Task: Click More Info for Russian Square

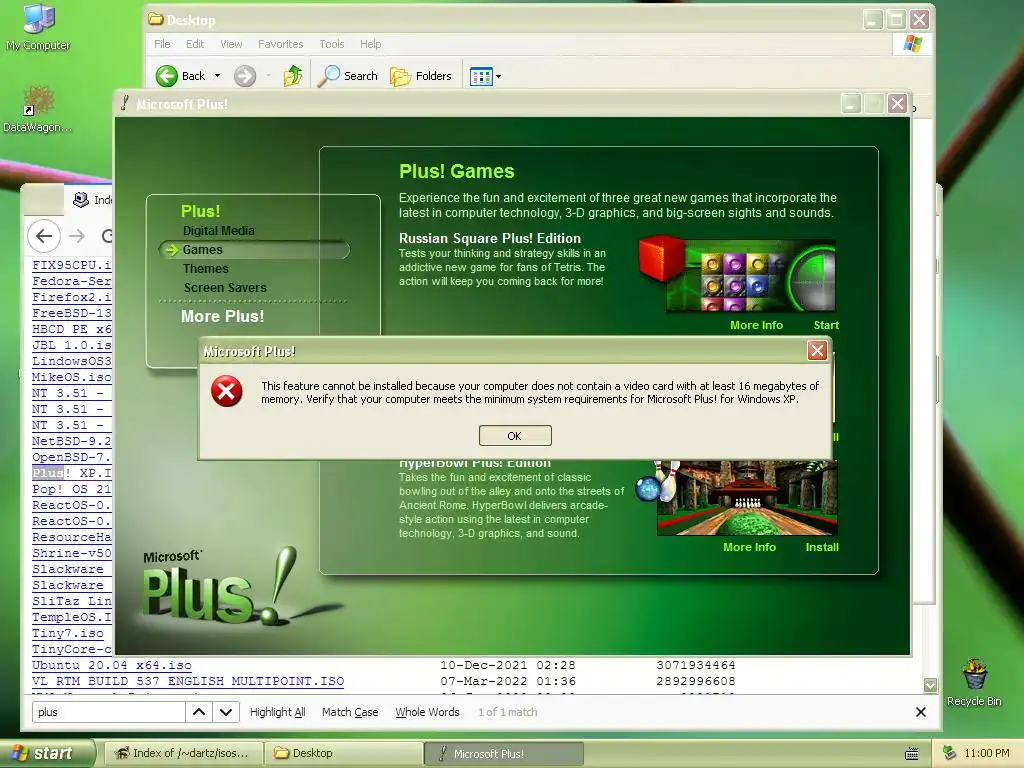Action: (x=756, y=325)
